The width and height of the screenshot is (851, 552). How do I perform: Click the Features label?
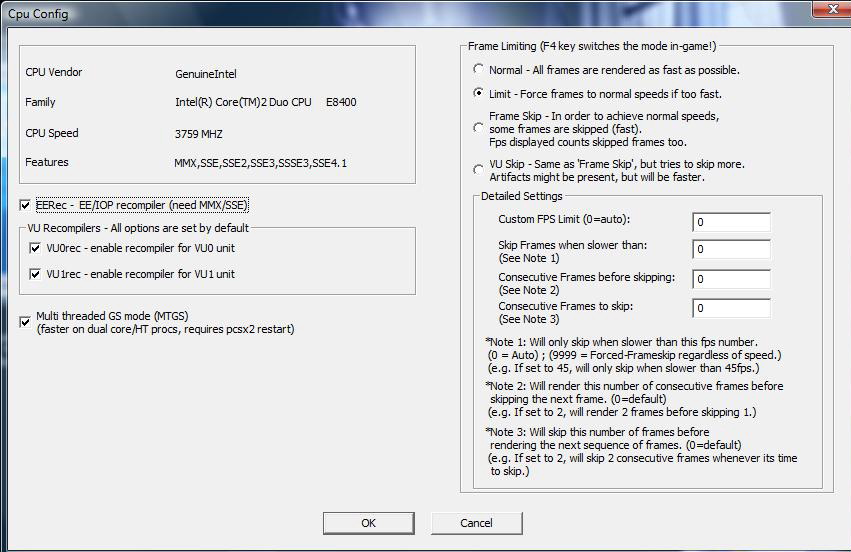pos(47,162)
